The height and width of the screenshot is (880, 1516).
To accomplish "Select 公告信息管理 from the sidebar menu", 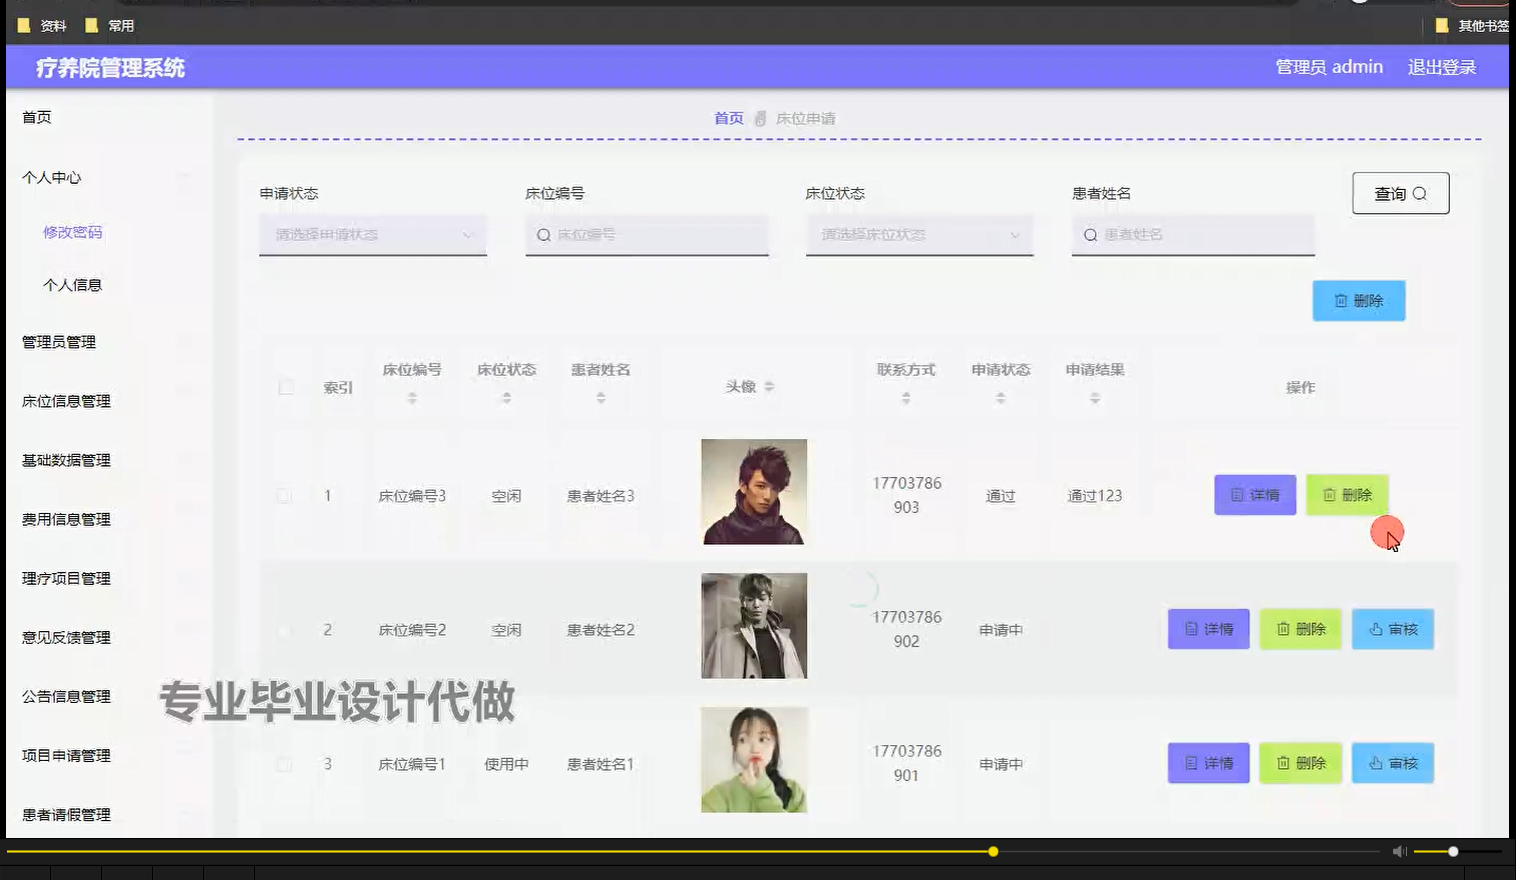I will 64,696.
